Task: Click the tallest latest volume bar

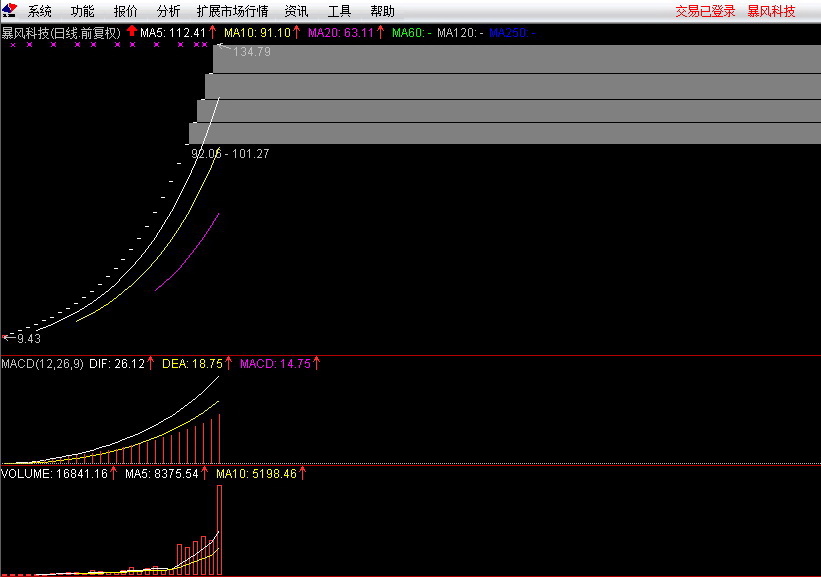Action: [219, 530]
